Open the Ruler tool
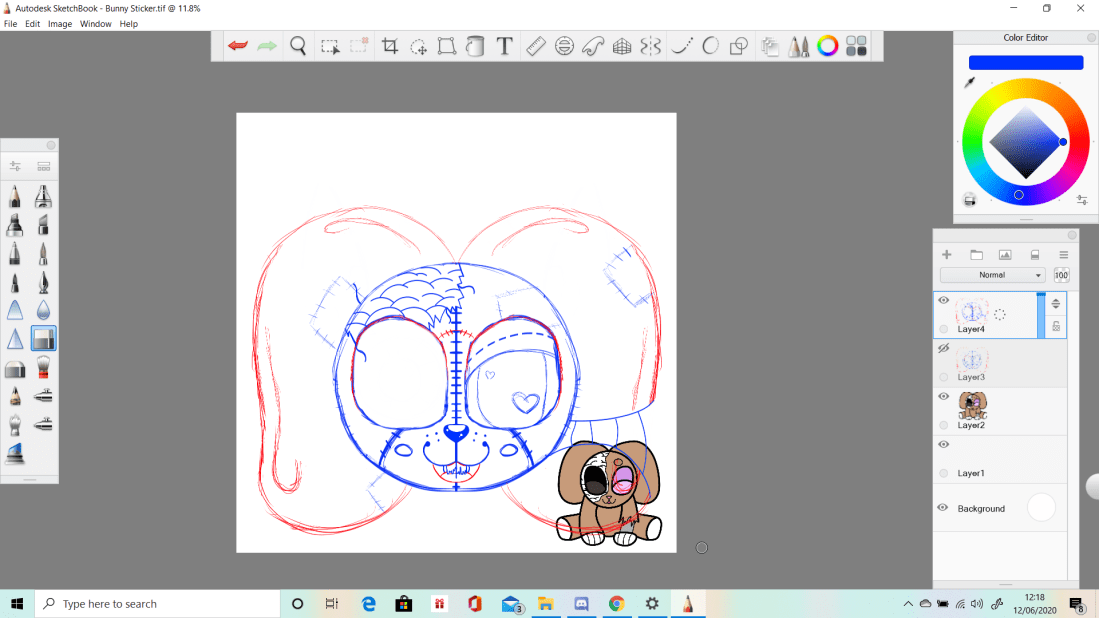1099x618 pixels. click(x=535, y=46)
